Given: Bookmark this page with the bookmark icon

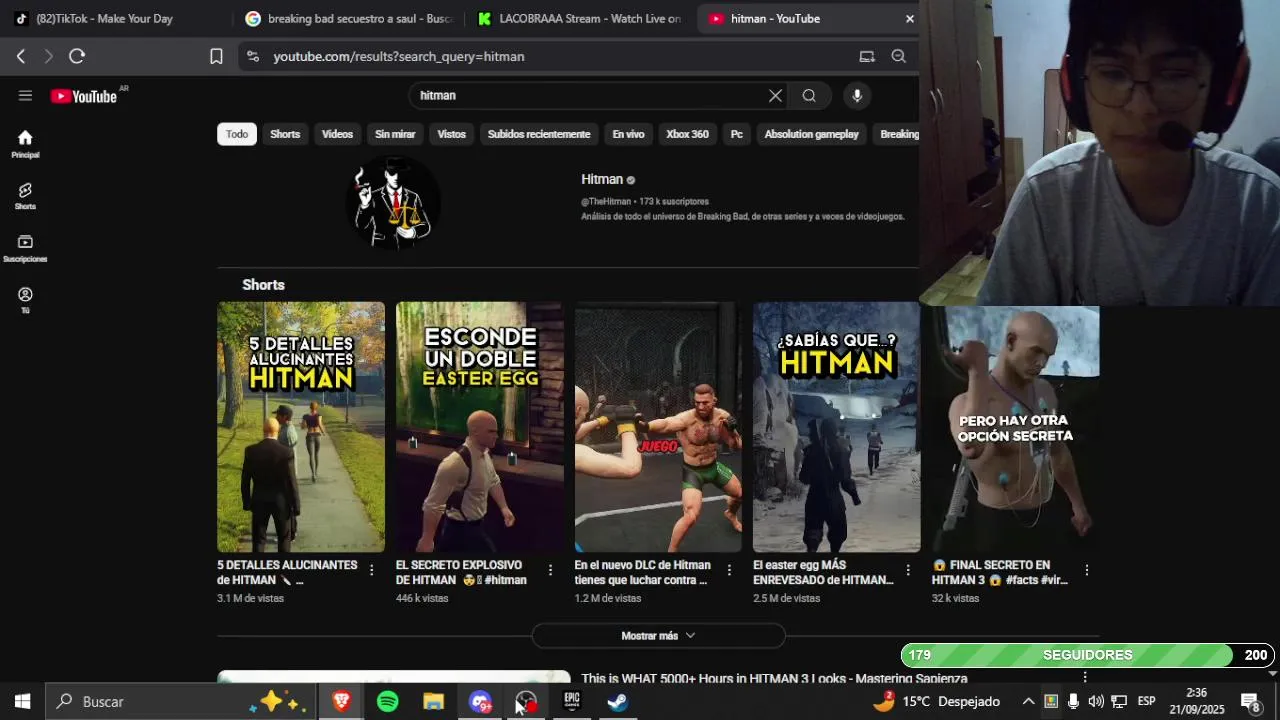Looking at the screenshot, I should (216, 57).
